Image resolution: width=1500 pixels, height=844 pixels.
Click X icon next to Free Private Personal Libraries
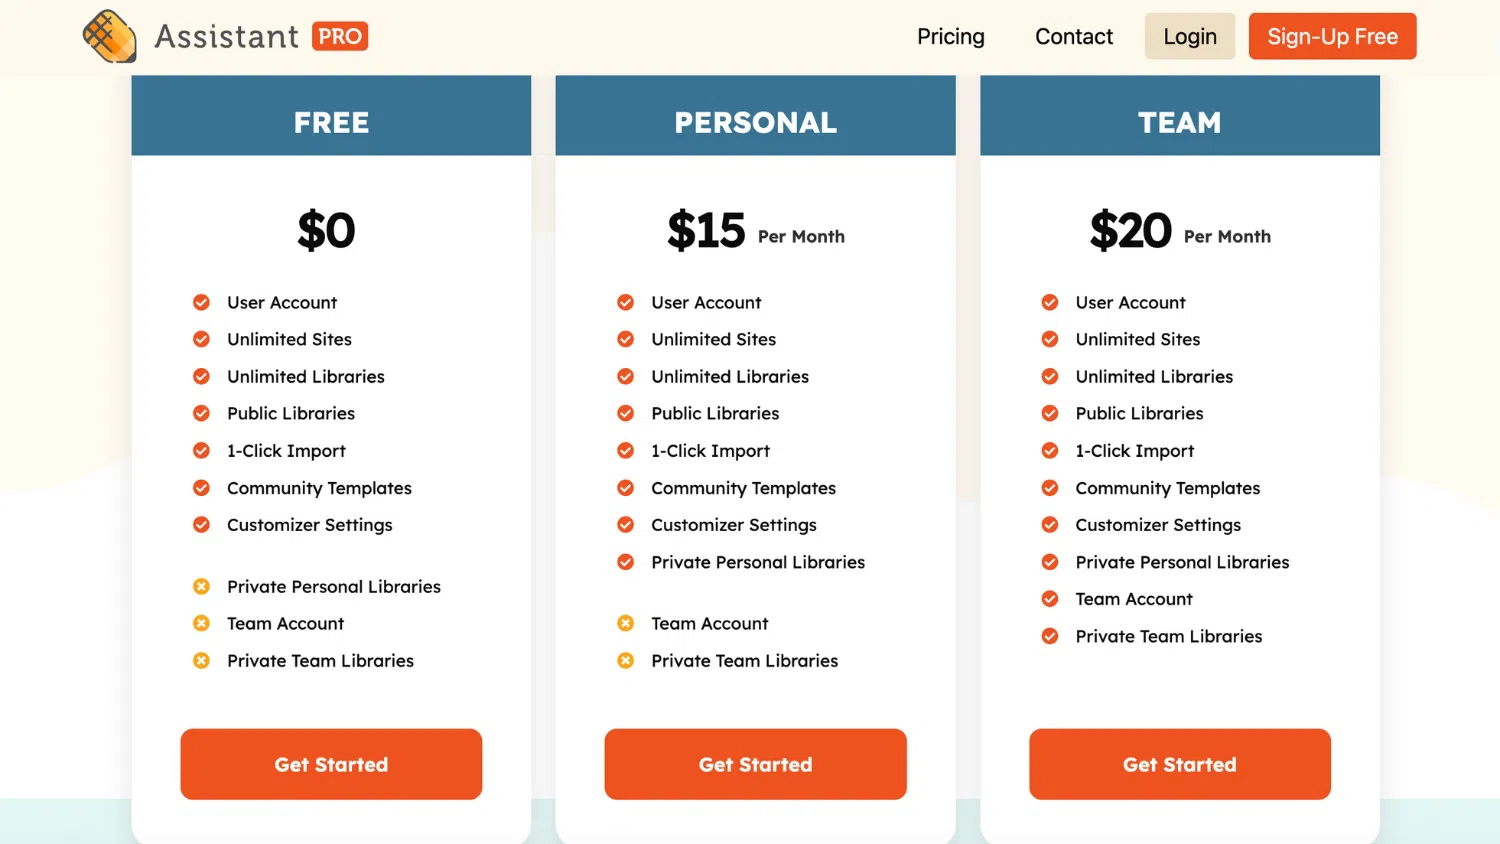point(201,586)
